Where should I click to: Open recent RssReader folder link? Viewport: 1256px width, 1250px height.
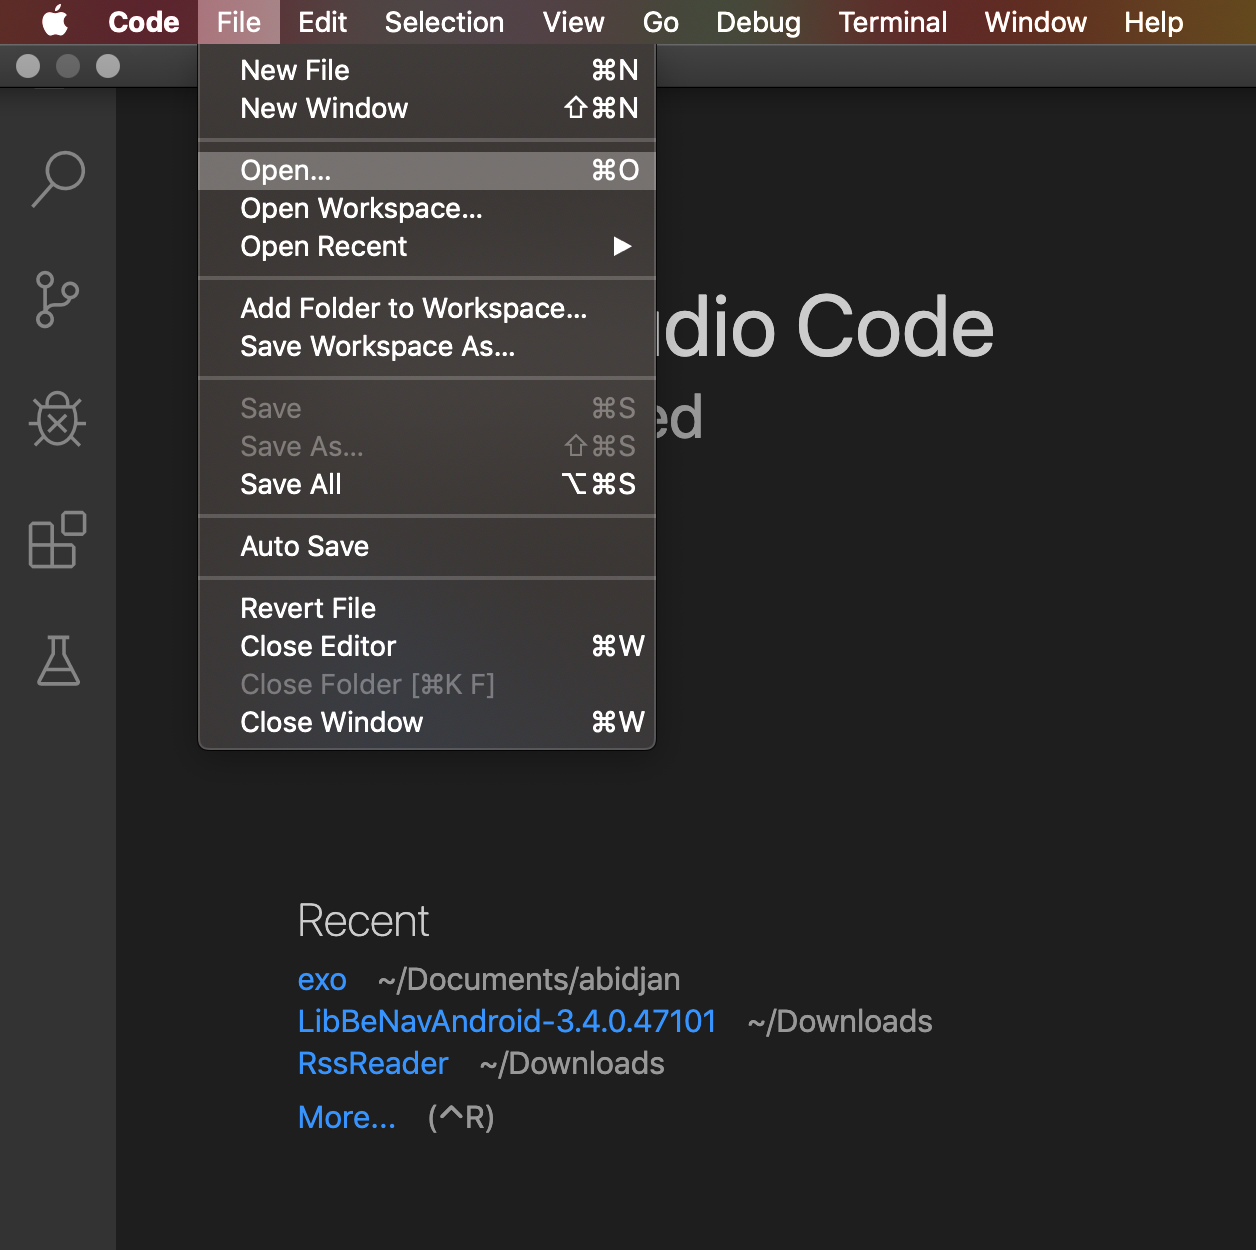373,1063
